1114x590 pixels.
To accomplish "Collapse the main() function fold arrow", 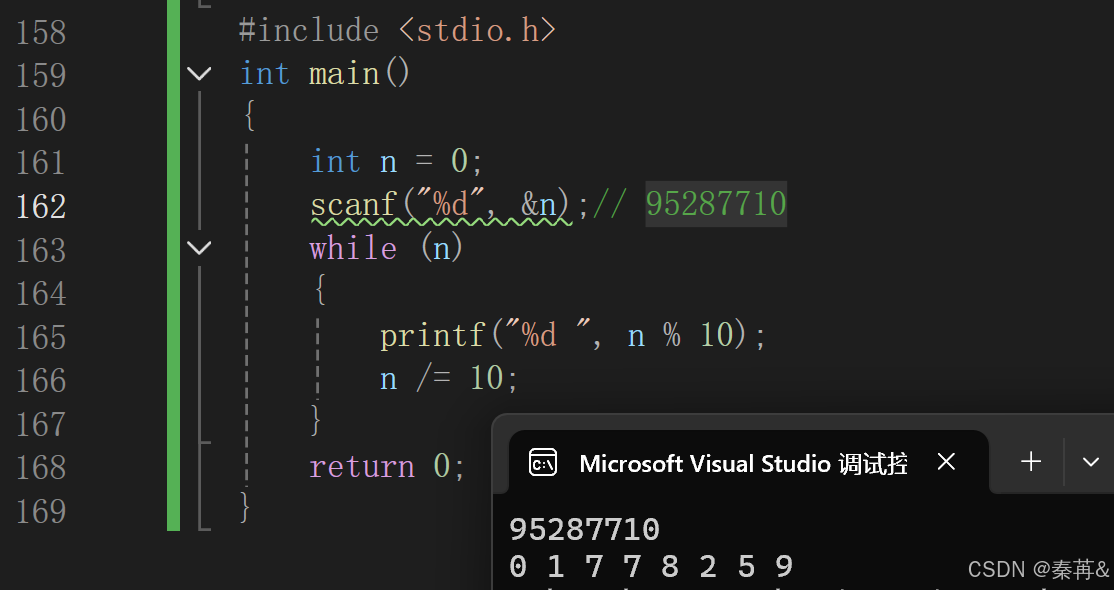I will coord(199,73).
